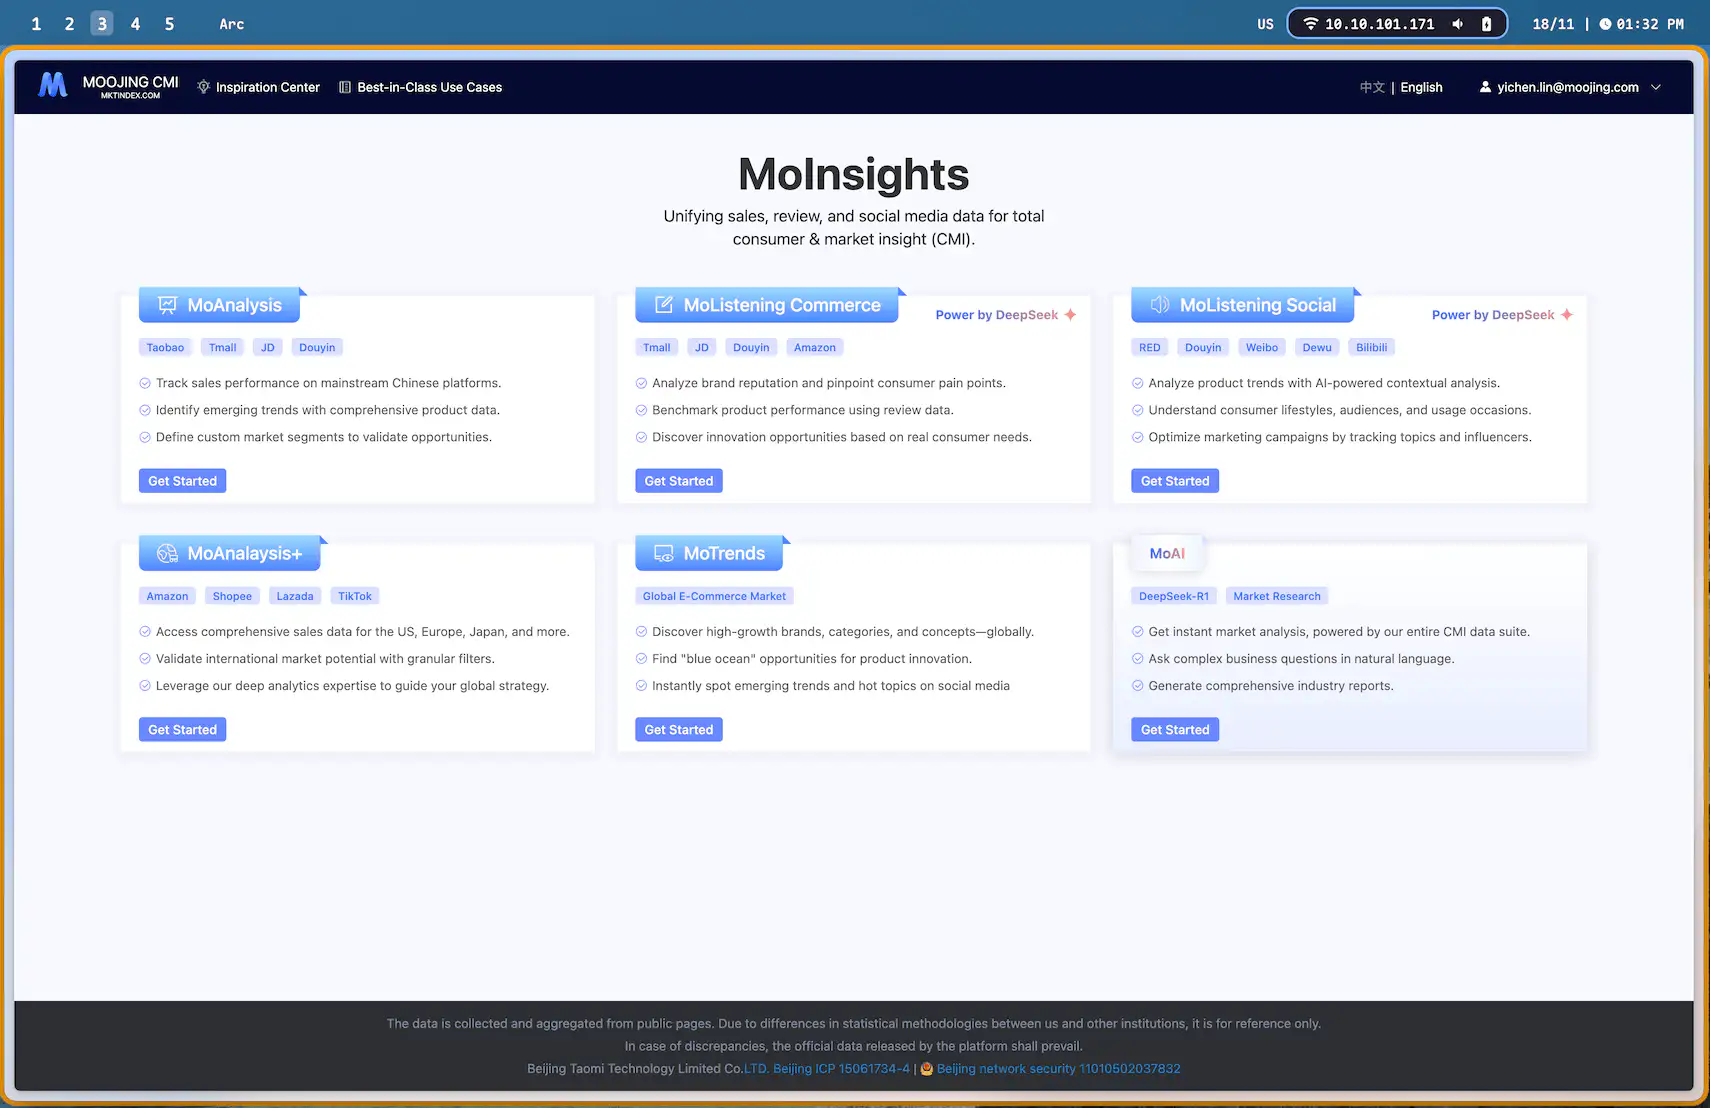Mute sound using the volume icon
This screenshot has height=1108, width=1710.
coord(1457,23)
